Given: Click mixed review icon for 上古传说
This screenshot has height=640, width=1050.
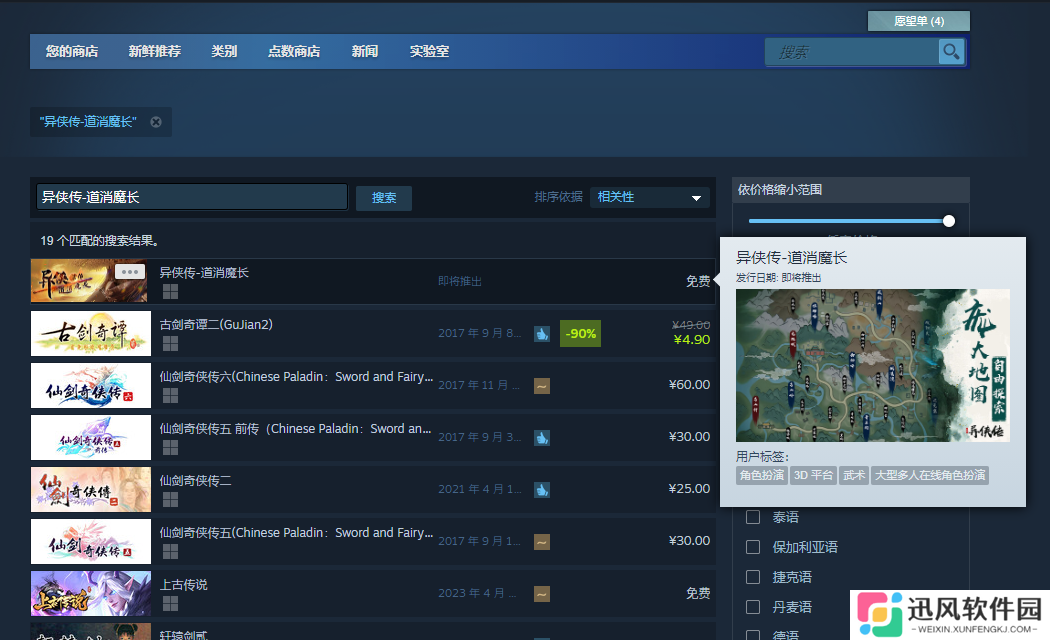Looking at the screenshot, I should click(542, 594).
